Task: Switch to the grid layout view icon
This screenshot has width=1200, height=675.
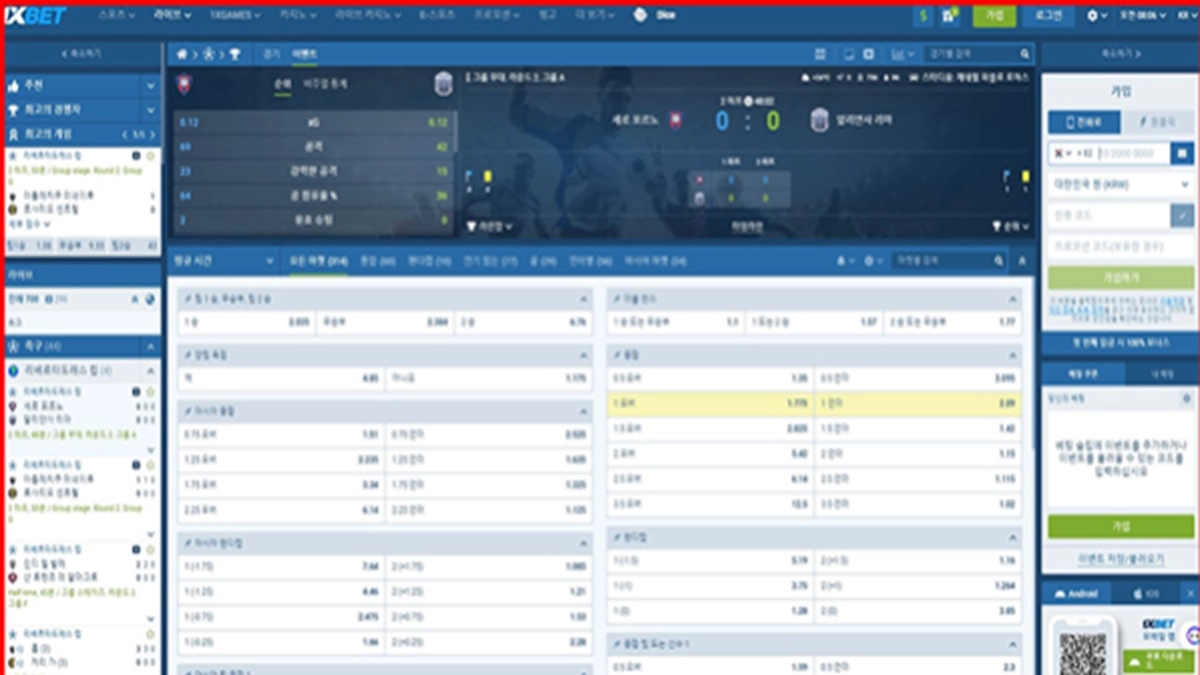Action: (820, 54)
